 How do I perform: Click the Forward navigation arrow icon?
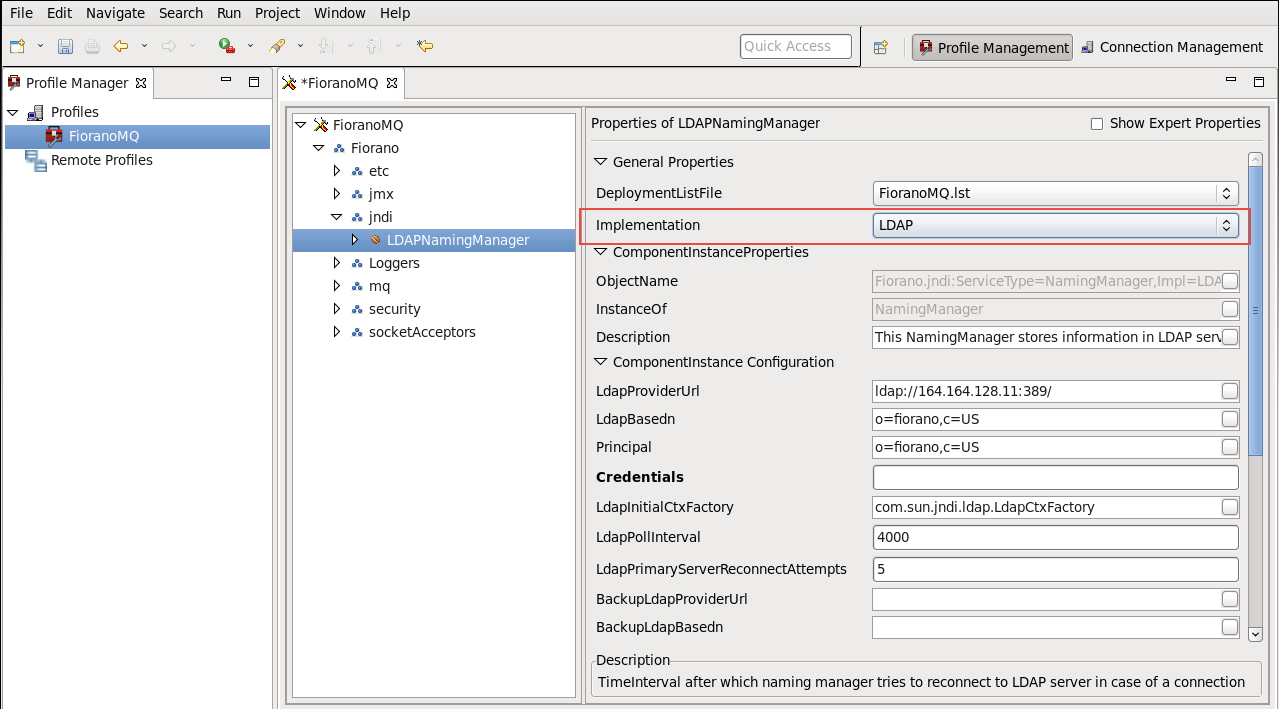coord(169,46)
